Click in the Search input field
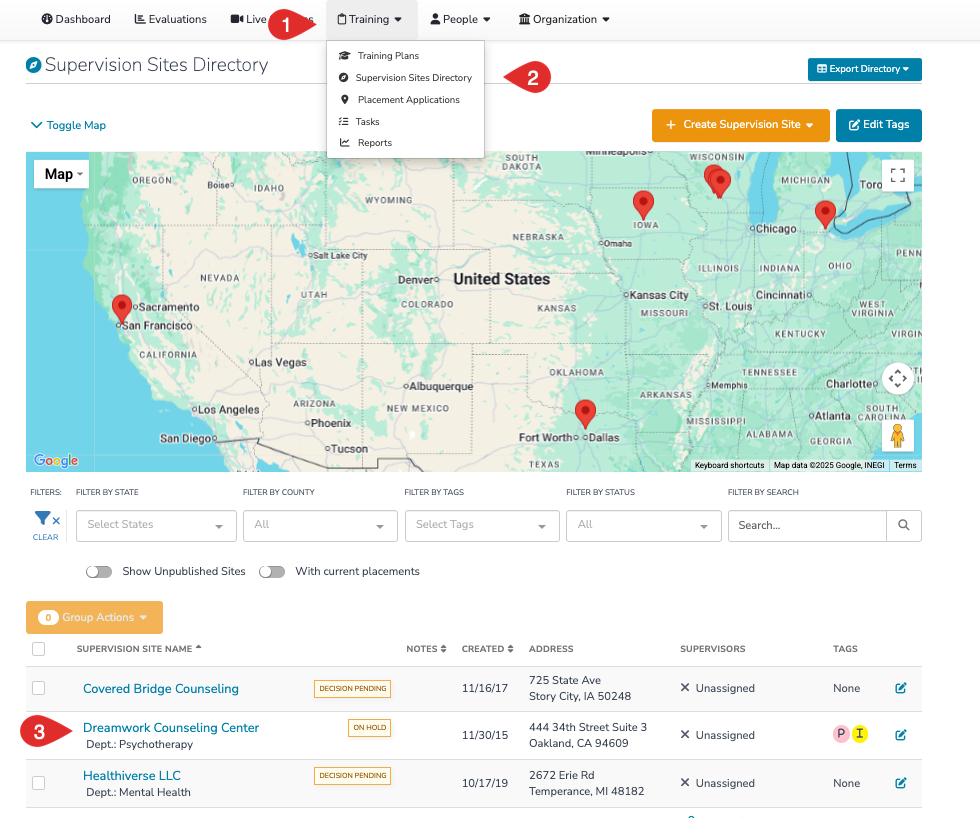This screenshot has width=980, height=818. 807,526
